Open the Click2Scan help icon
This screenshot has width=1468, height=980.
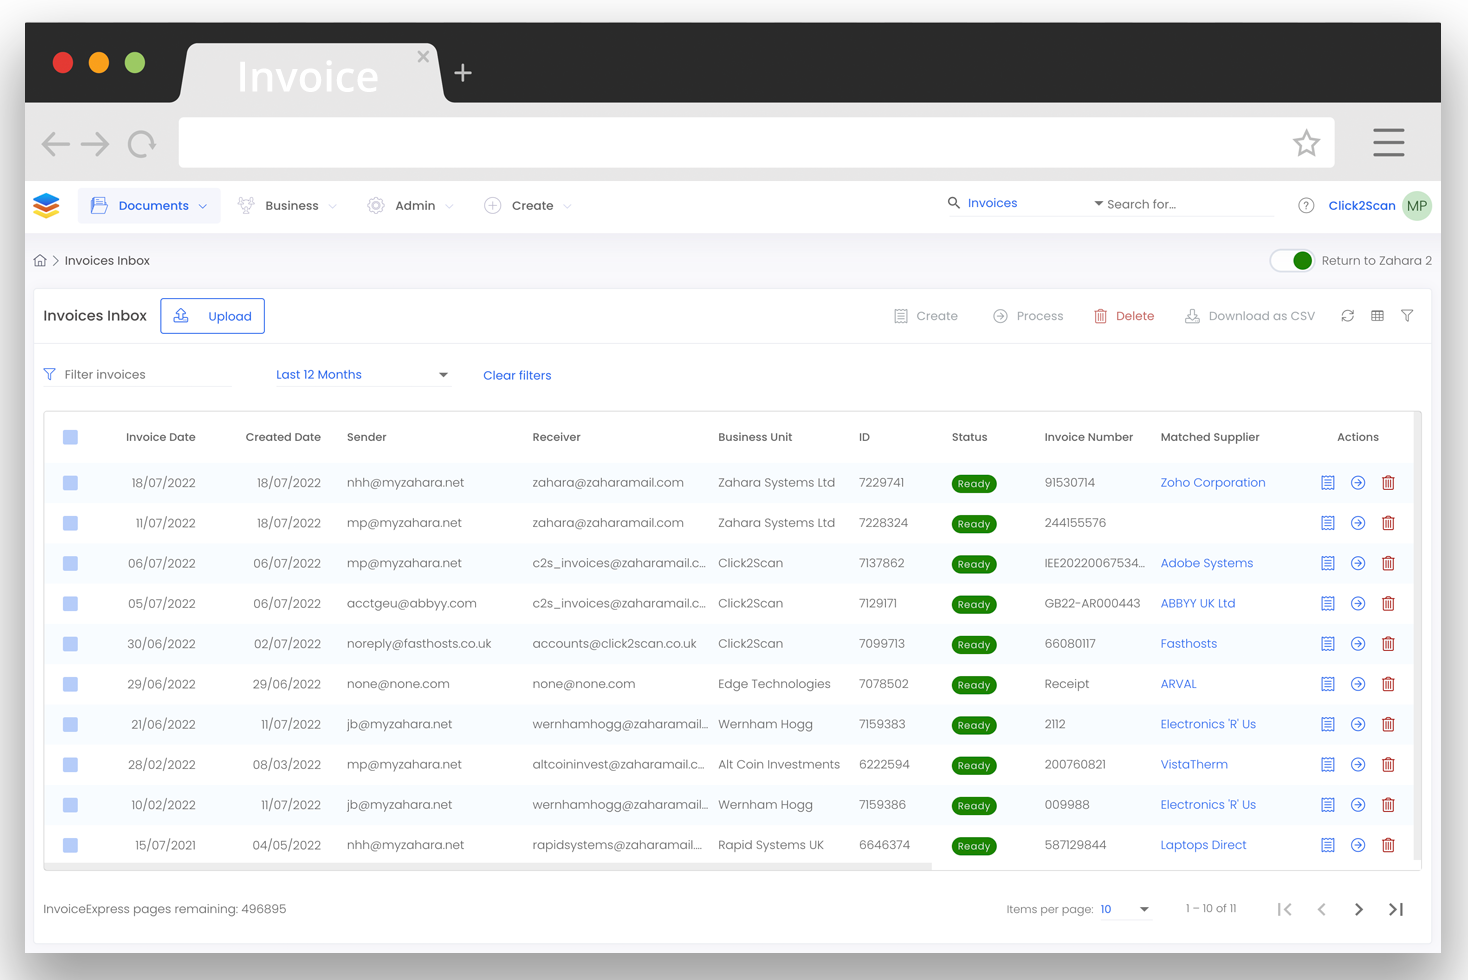[x=1306, y=205]
